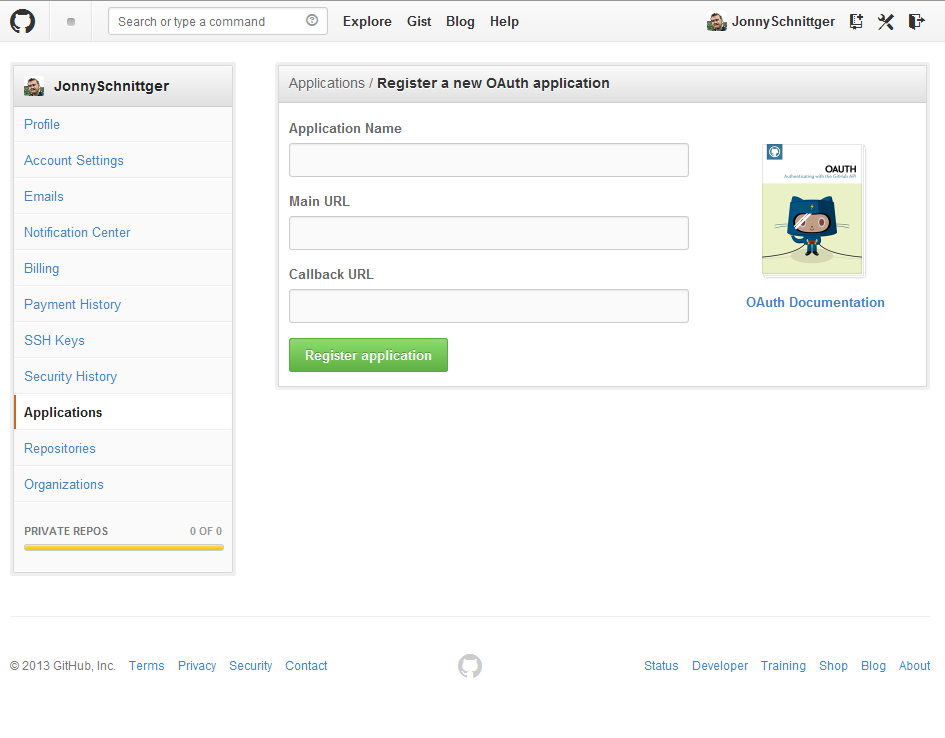Image resolution: width=945 pixels, height=738 pixels.
Task: Open the Security History tab
Action: [x=123, y=377]
